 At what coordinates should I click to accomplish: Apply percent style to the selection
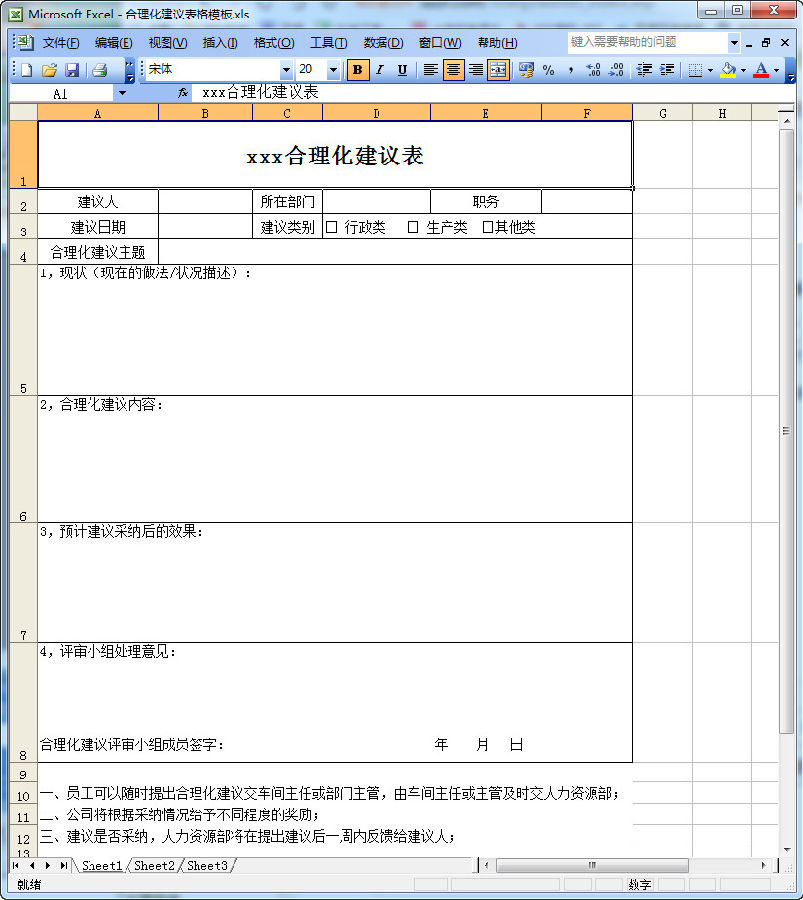coord(547,71)
